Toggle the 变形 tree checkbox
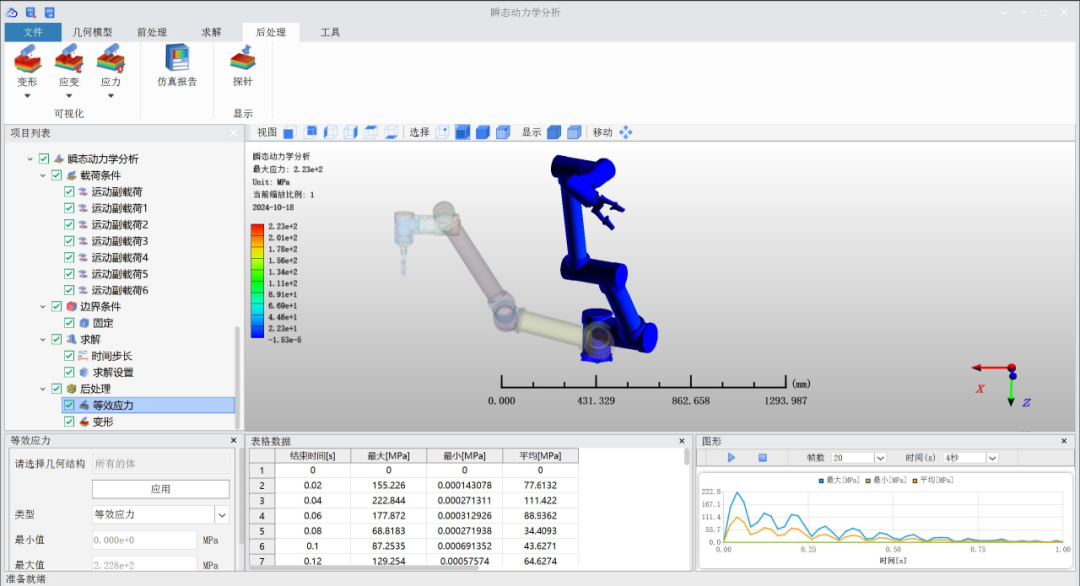This screenshot has width=1080, height=586. (69, 422)
